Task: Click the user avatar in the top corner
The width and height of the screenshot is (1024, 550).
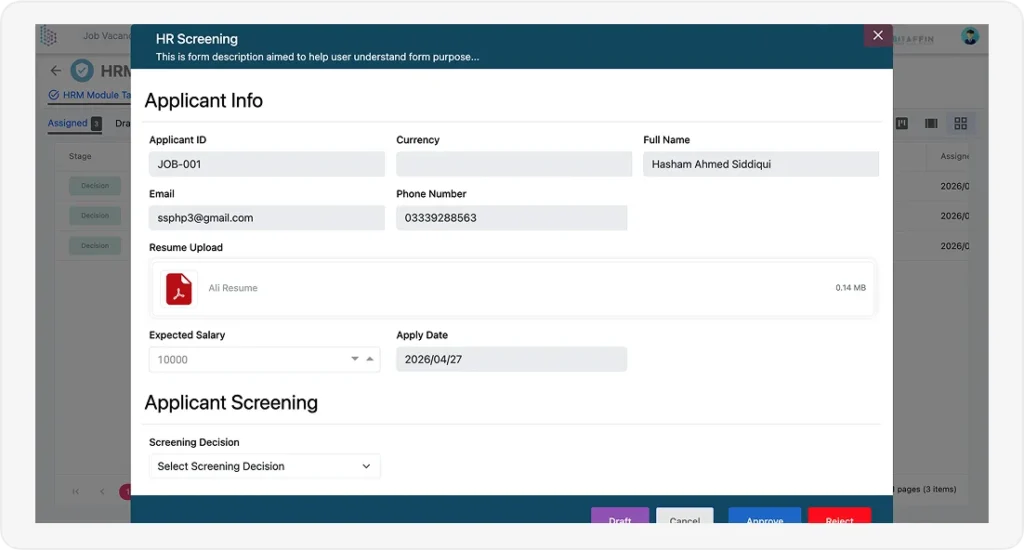Action: pyautogui.click(x=970, y=37)
